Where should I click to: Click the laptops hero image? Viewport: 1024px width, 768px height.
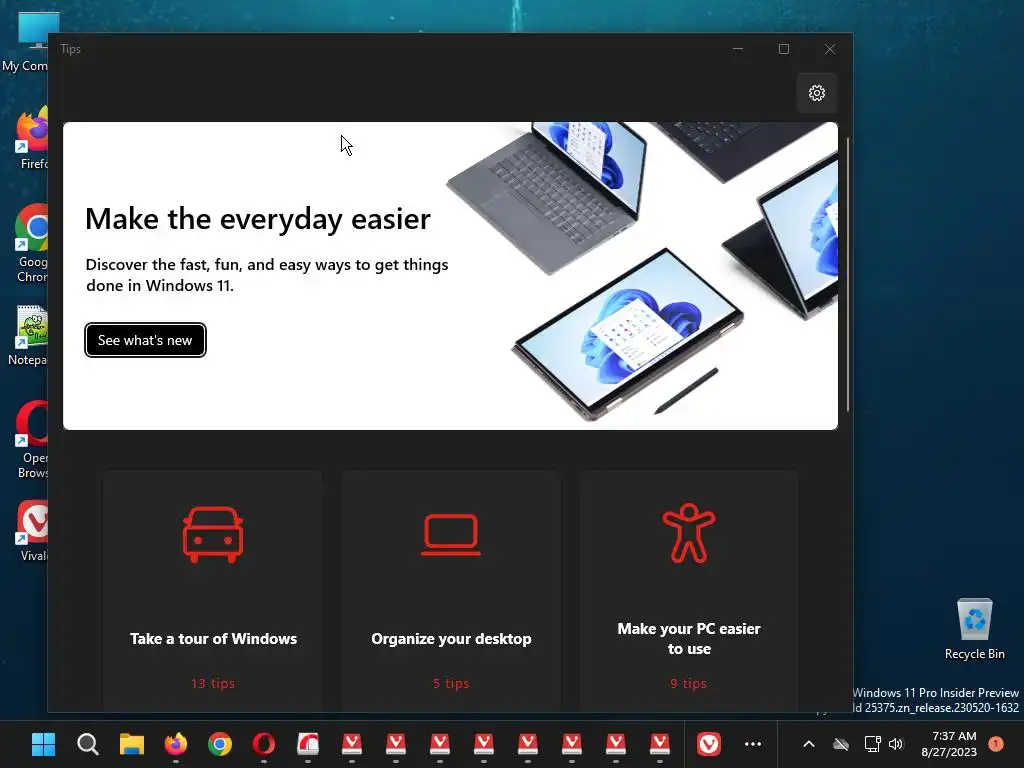coord(643,274)
